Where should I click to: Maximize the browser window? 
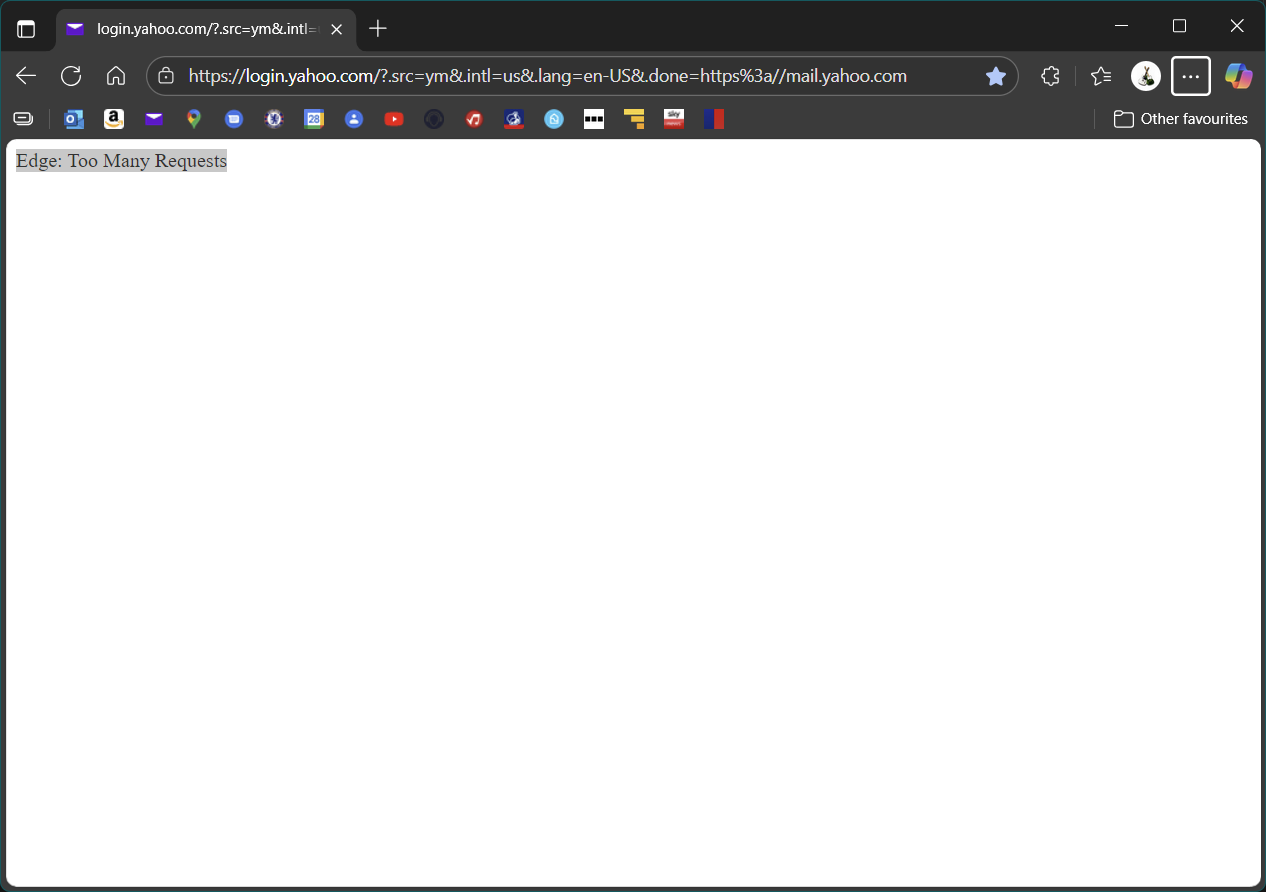click(x=1179, y=26)
